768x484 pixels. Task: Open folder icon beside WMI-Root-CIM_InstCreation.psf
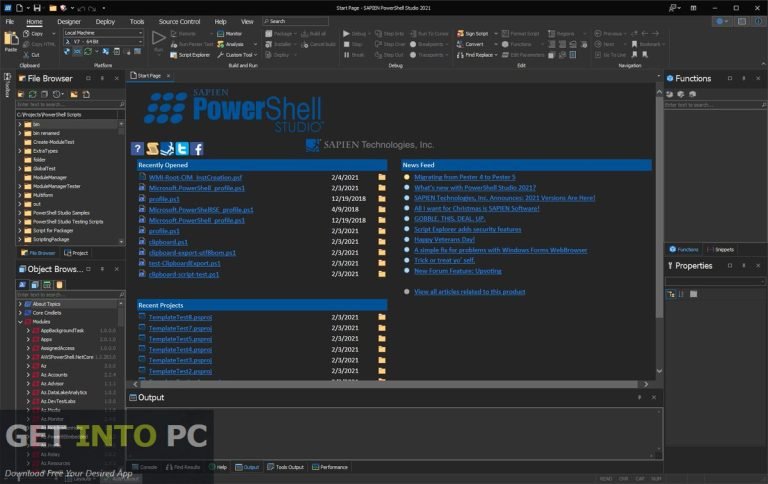coord(381,177)
